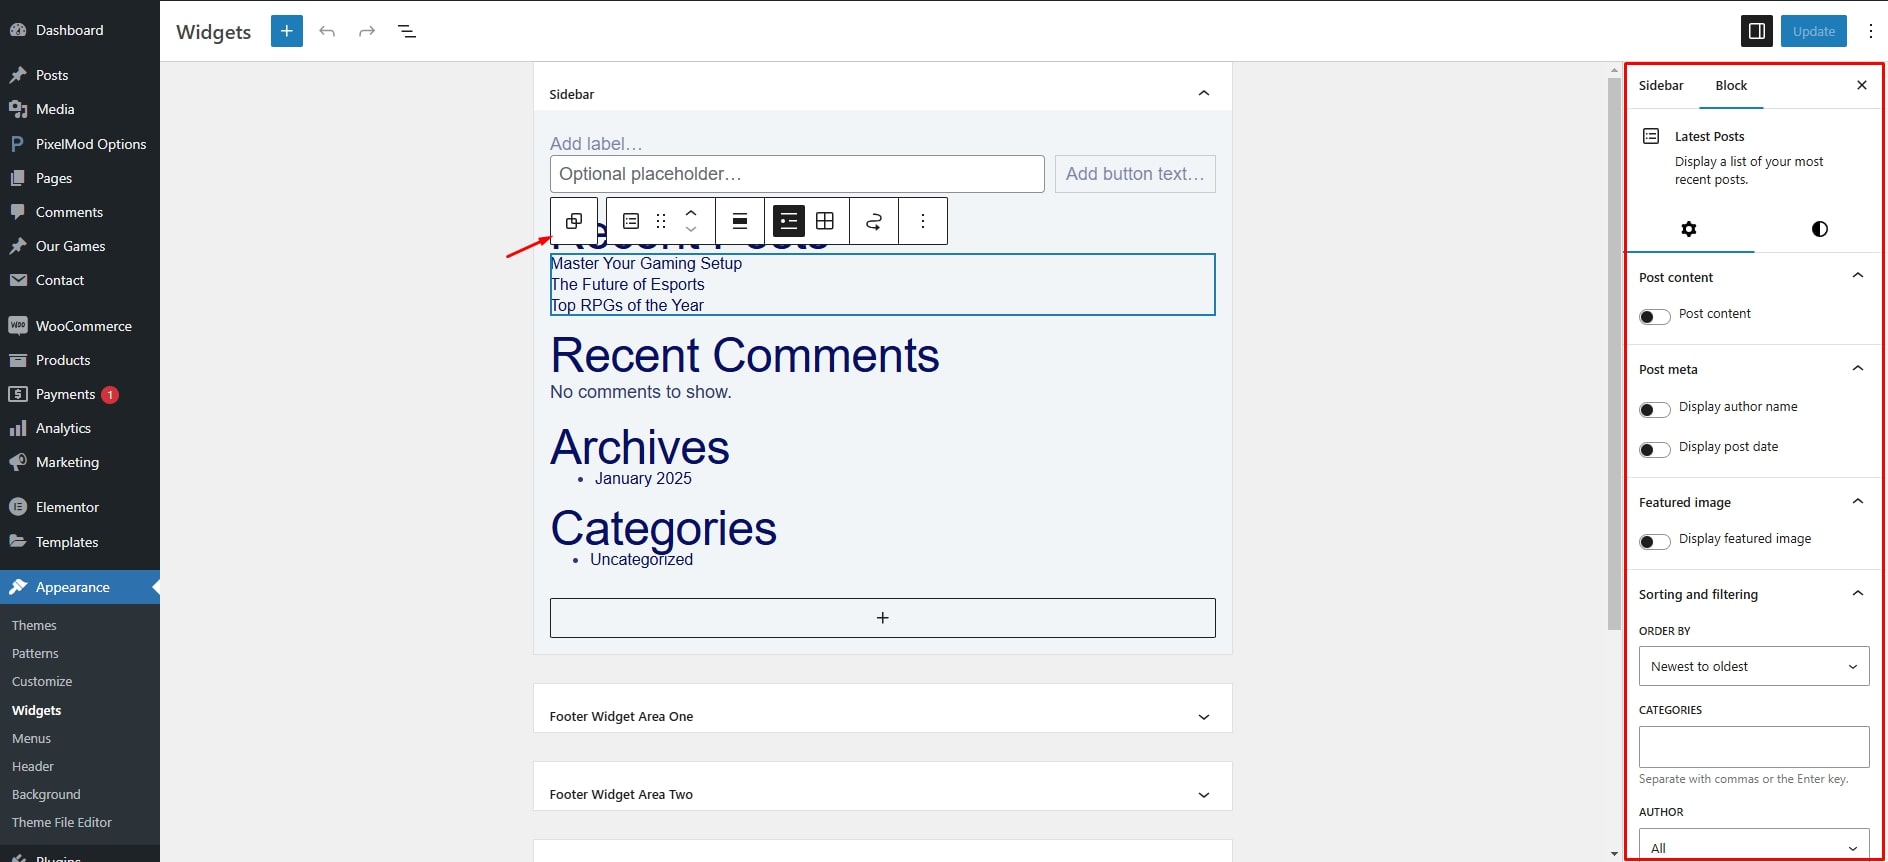The height and width of the screenshot is (862, 1888).
Task: Collapse the Sorting and filtering section
Action: click(x=1858, y=593)
